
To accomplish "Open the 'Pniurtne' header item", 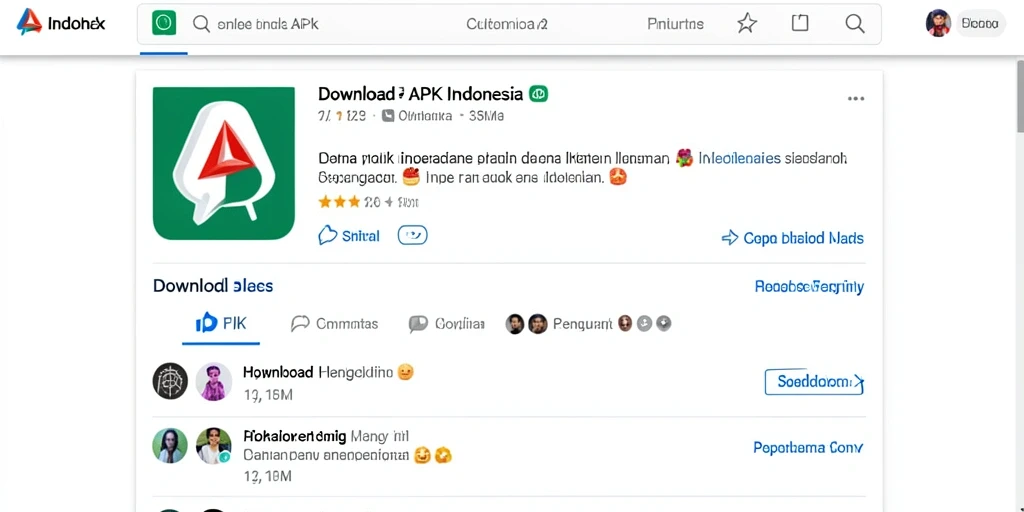I will (x=675, y=24).
